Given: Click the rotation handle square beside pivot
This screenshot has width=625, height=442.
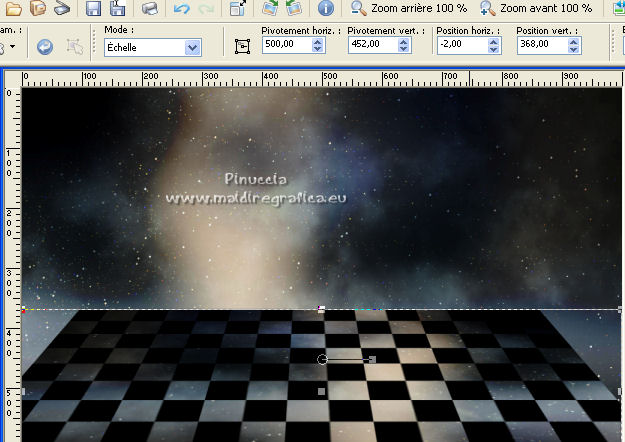Looking at the screenshot, I should 372,359.
